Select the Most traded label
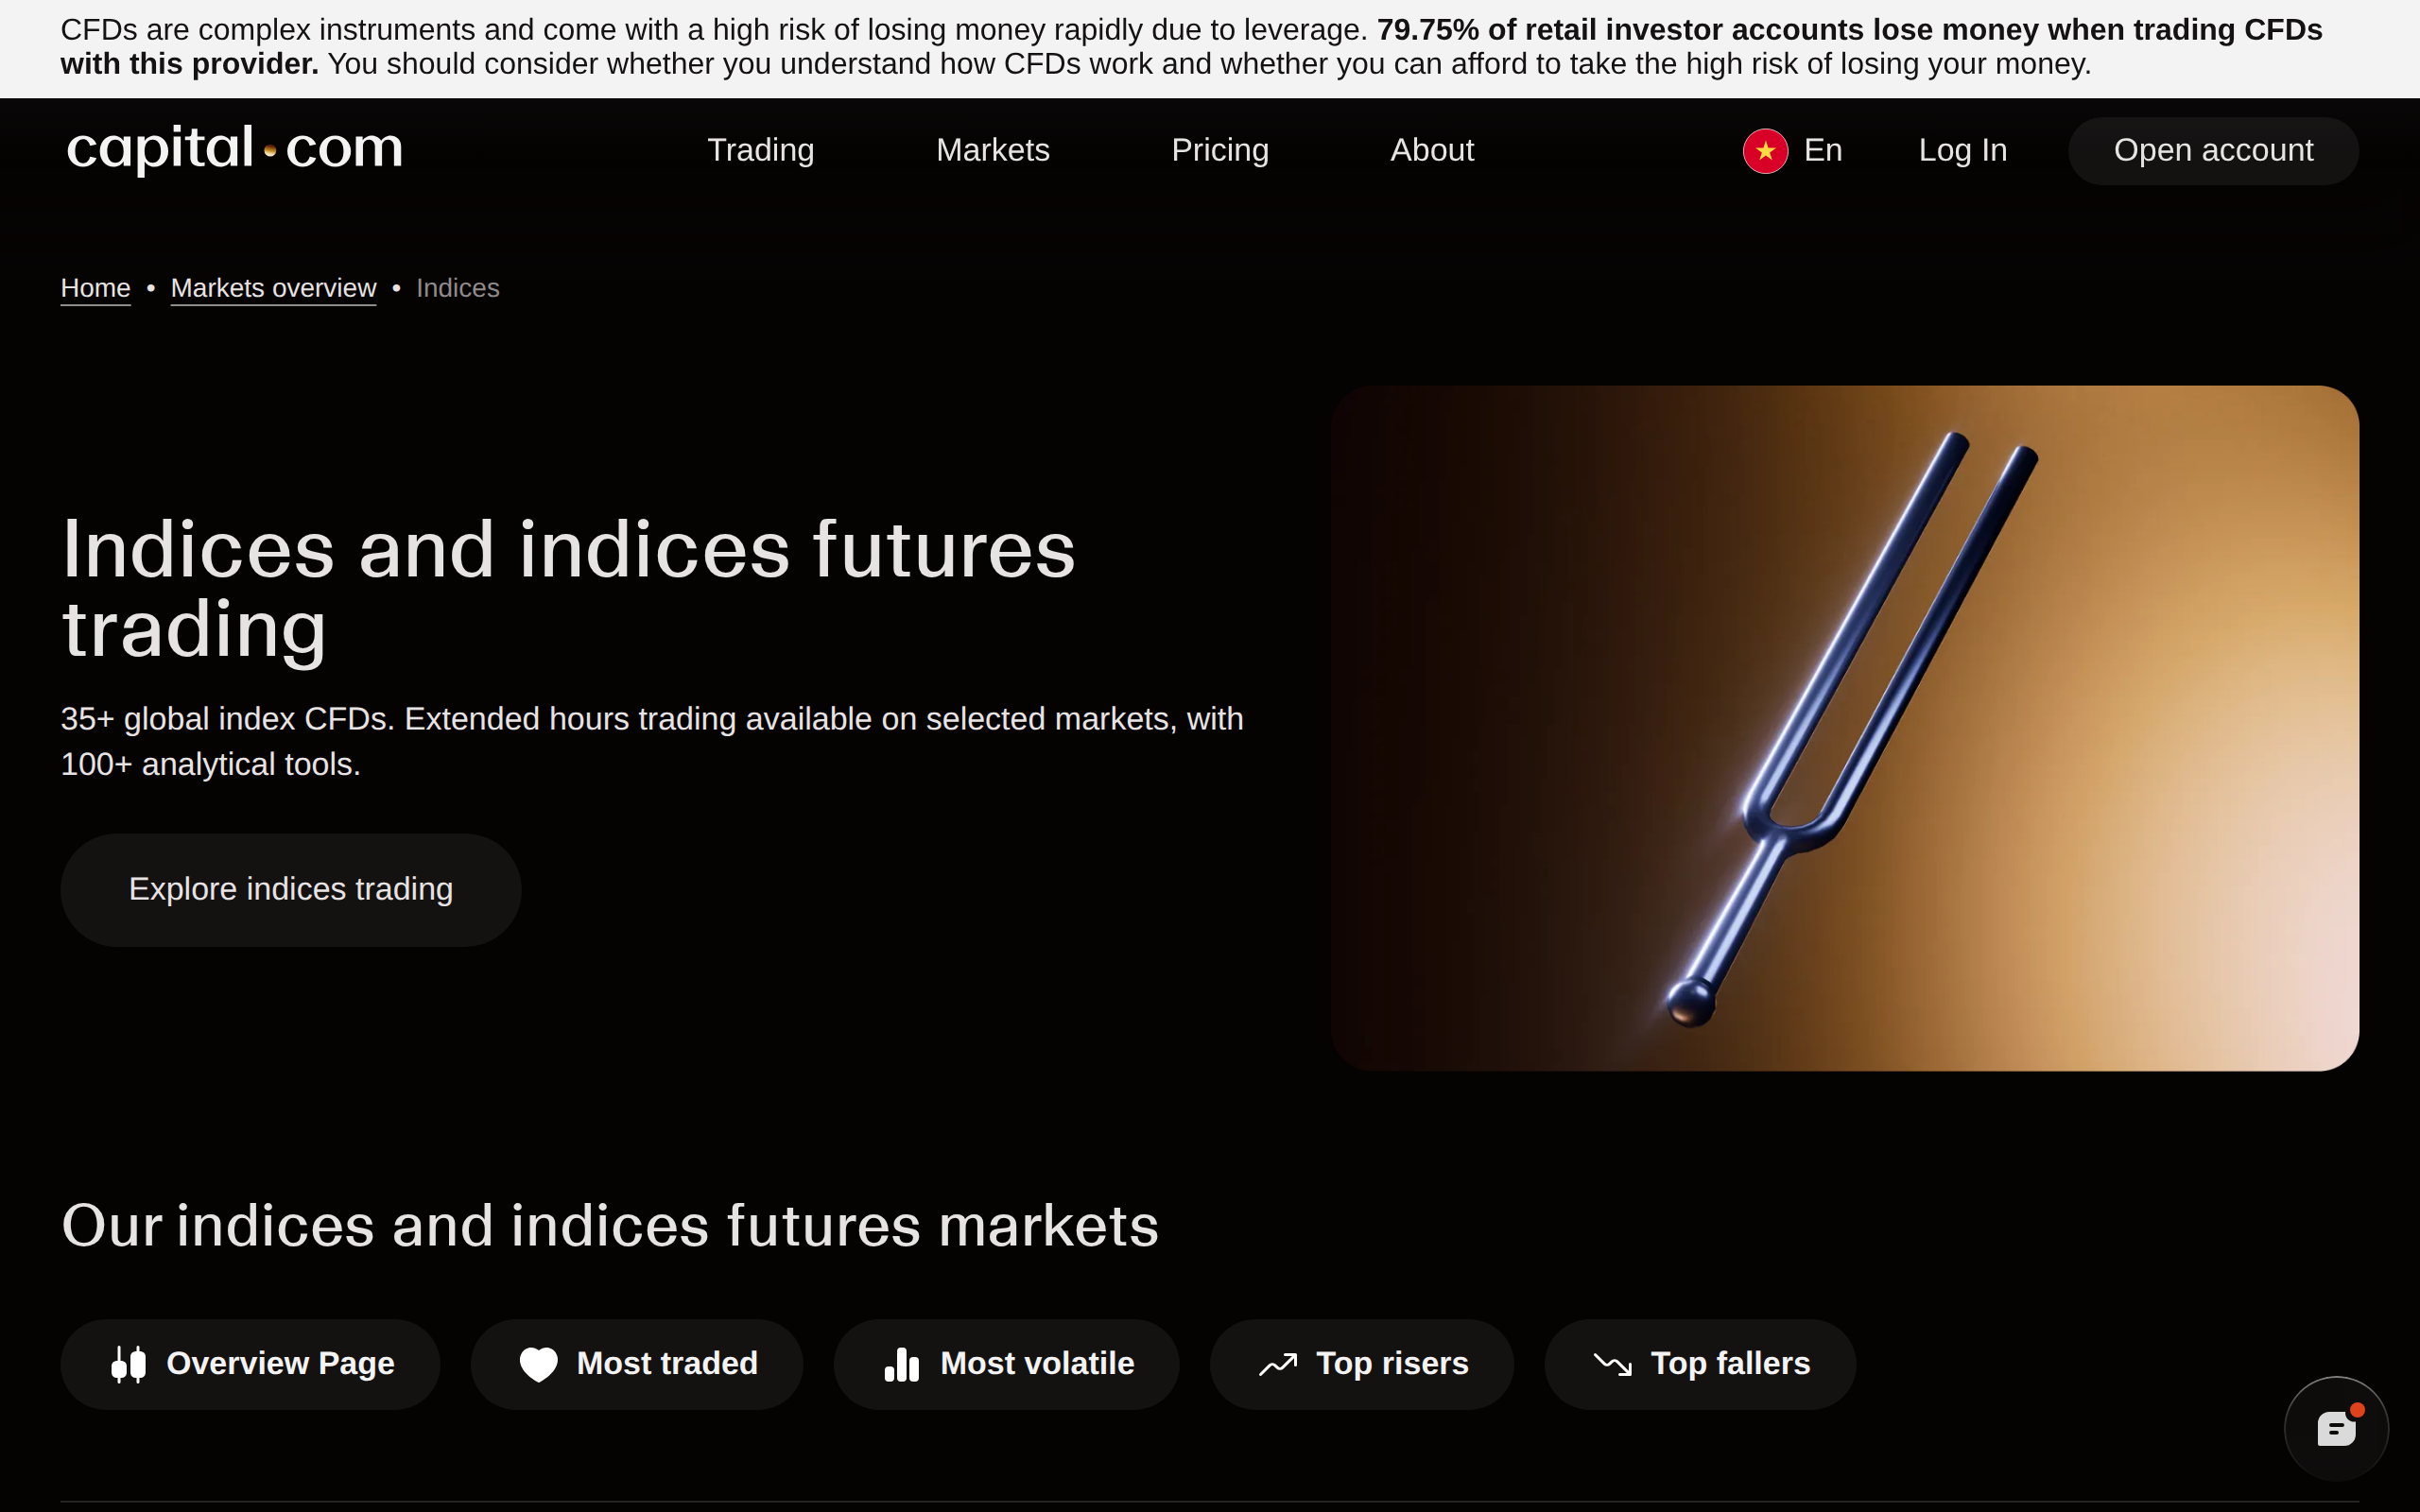Viewport: 2420px width, 1512px height. (x=667, y=1364)
